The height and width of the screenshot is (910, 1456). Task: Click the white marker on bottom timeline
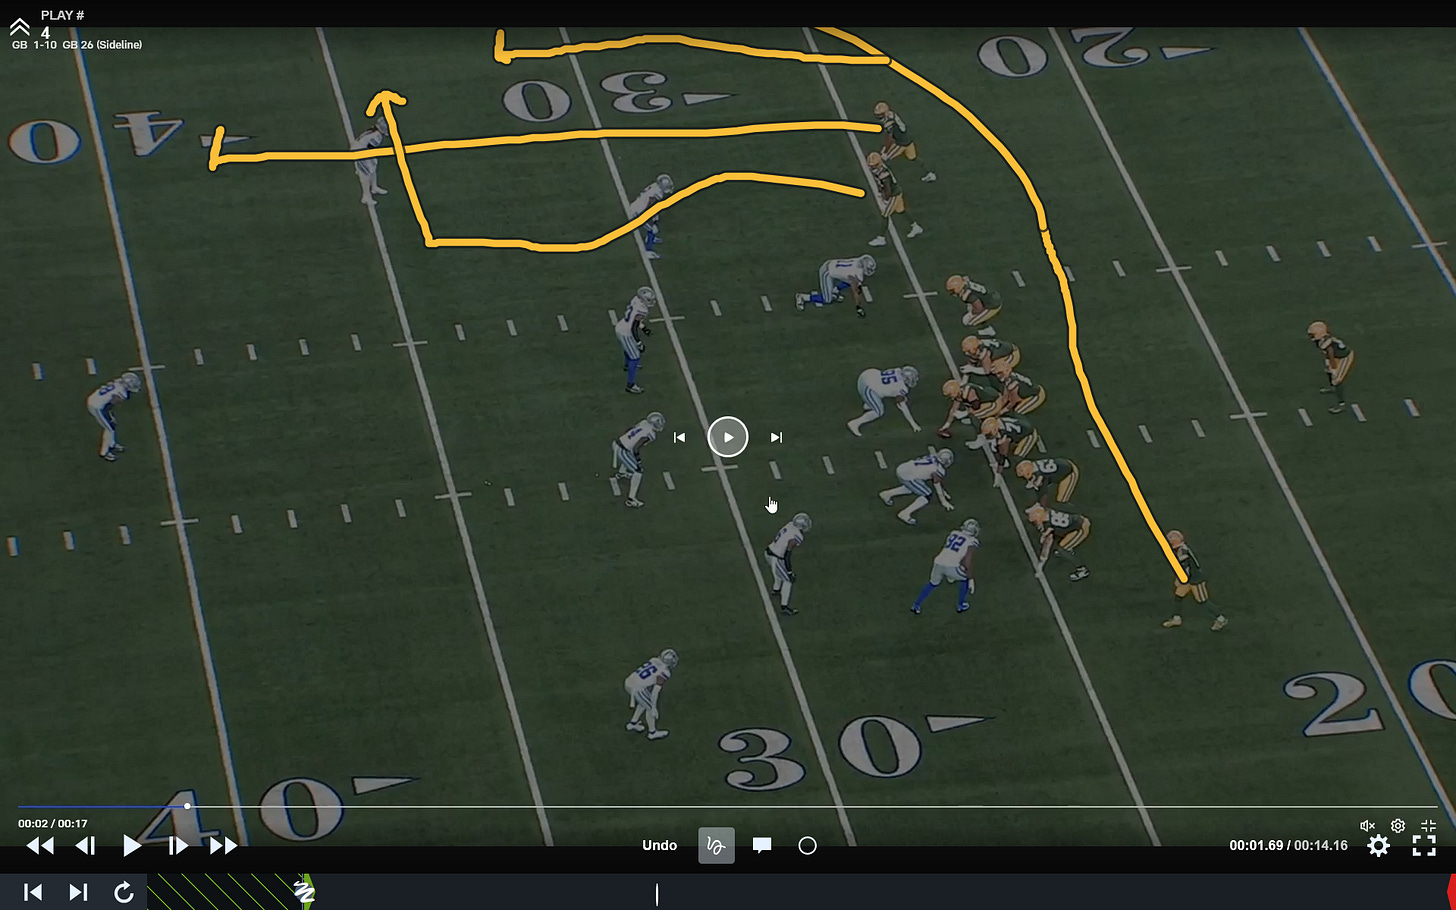tap(657, 894)
